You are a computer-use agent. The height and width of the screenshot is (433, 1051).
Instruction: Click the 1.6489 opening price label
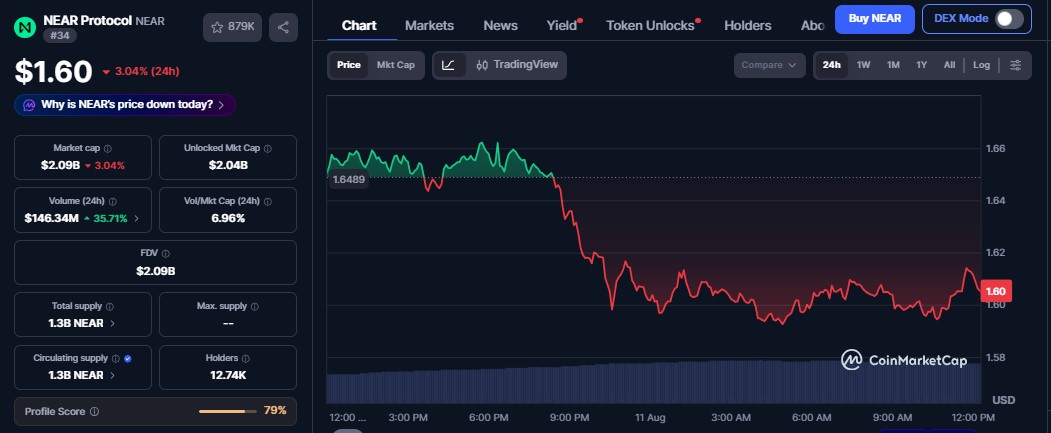pyautogui.click(x=348, y=179)
